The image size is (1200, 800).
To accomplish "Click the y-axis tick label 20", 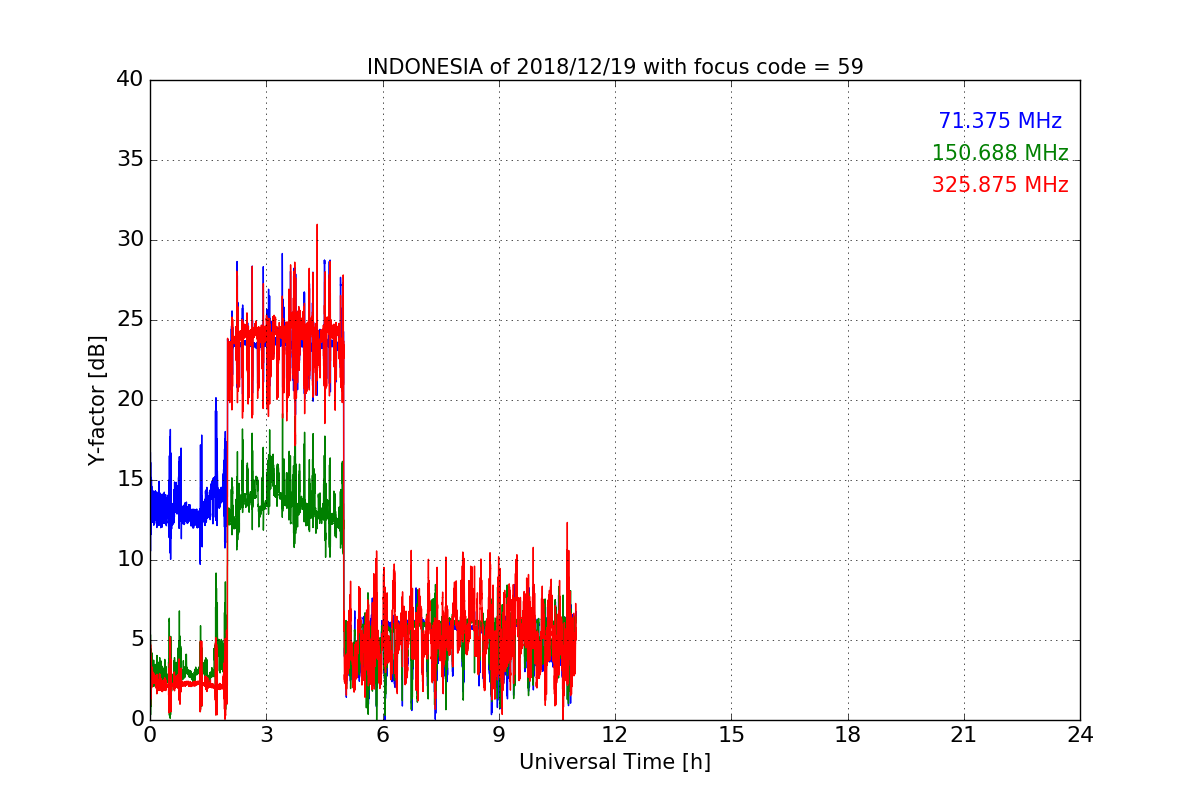I will tap(130, 400).
